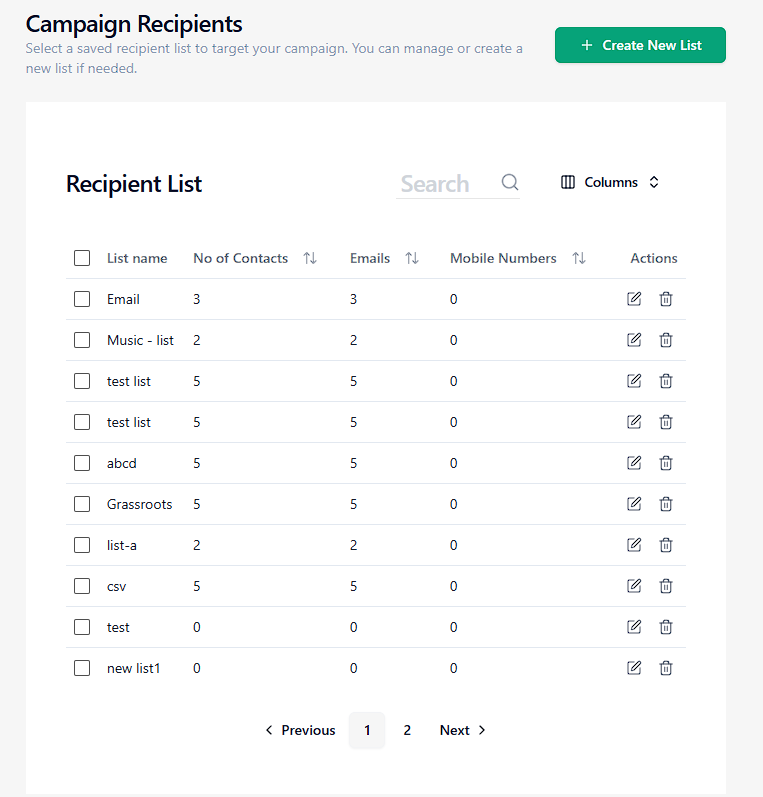
Task: Edit the Music - list row
Action: [634, 340]
